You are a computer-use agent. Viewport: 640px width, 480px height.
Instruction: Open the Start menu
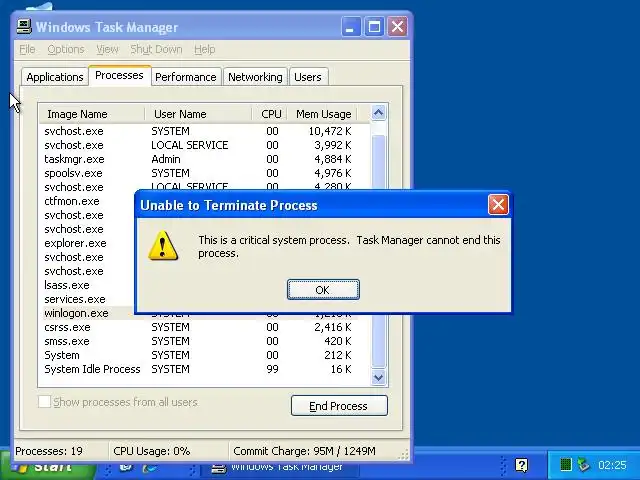[x=47, y=469]
